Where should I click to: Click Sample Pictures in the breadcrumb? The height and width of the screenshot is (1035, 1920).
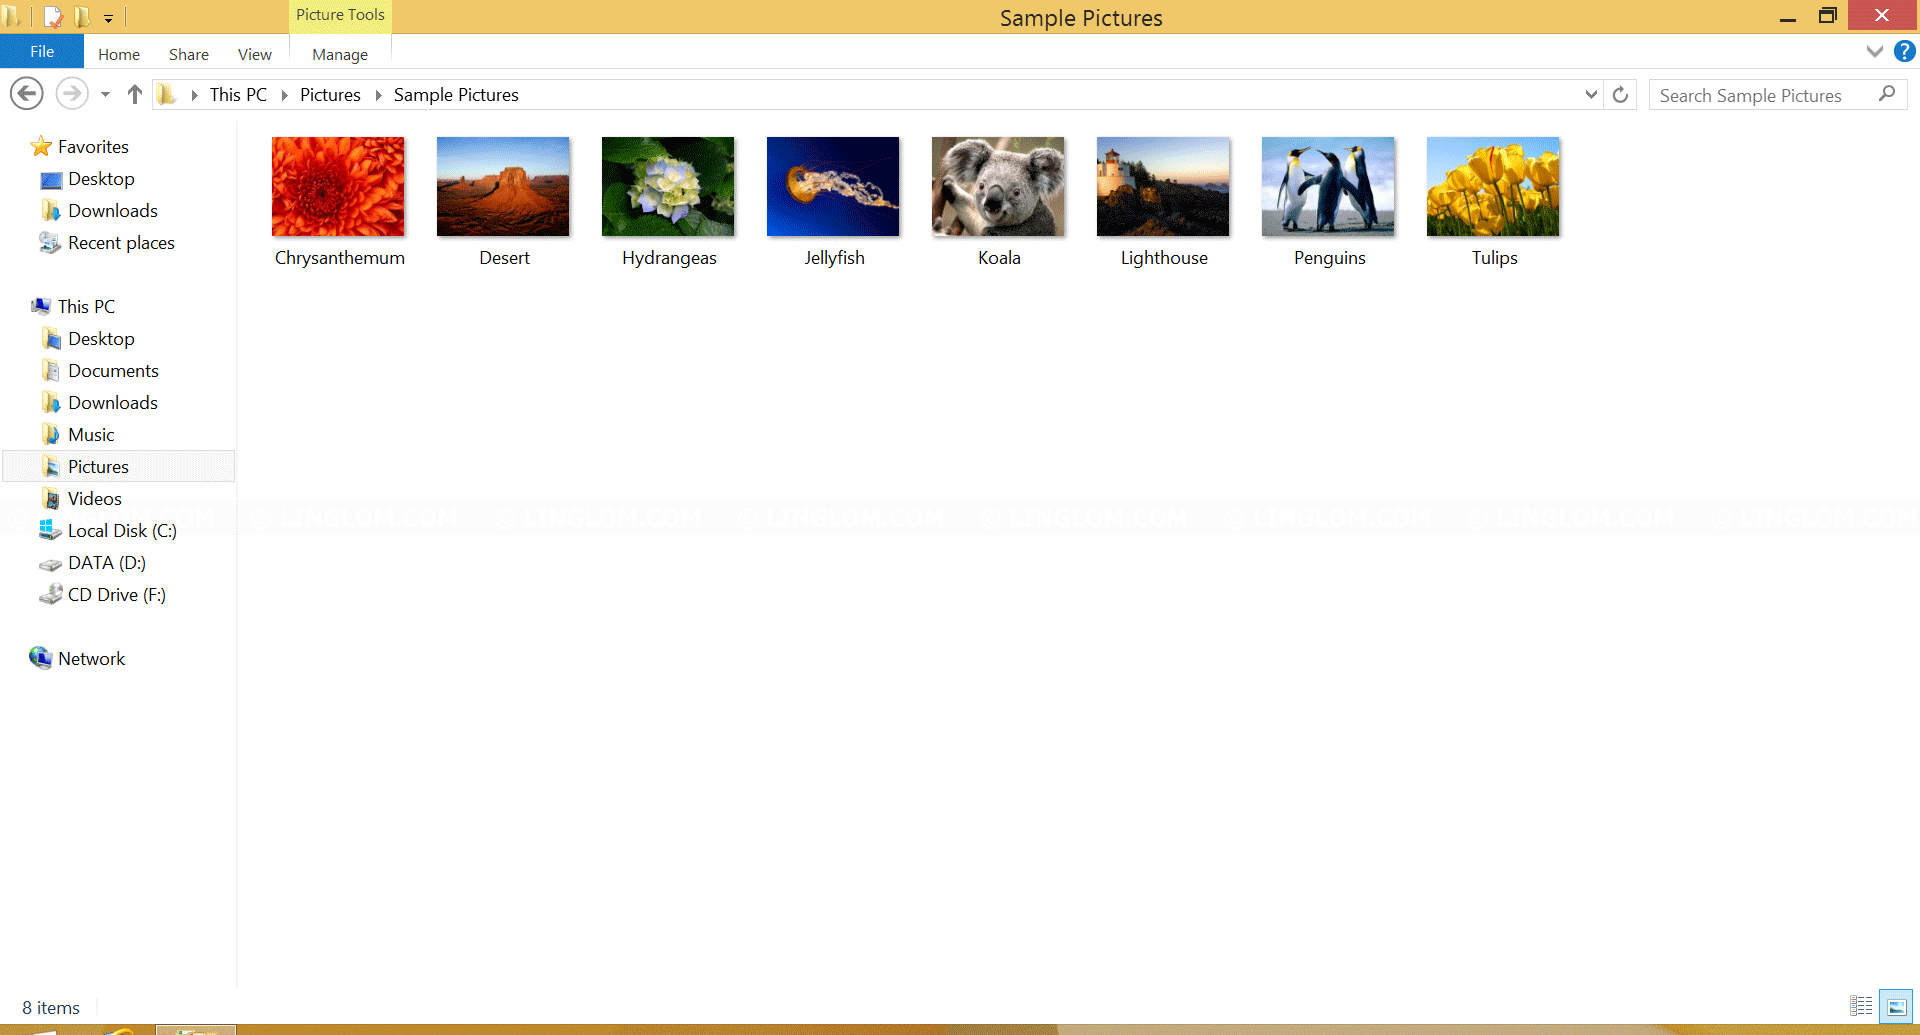click(456, 95)
